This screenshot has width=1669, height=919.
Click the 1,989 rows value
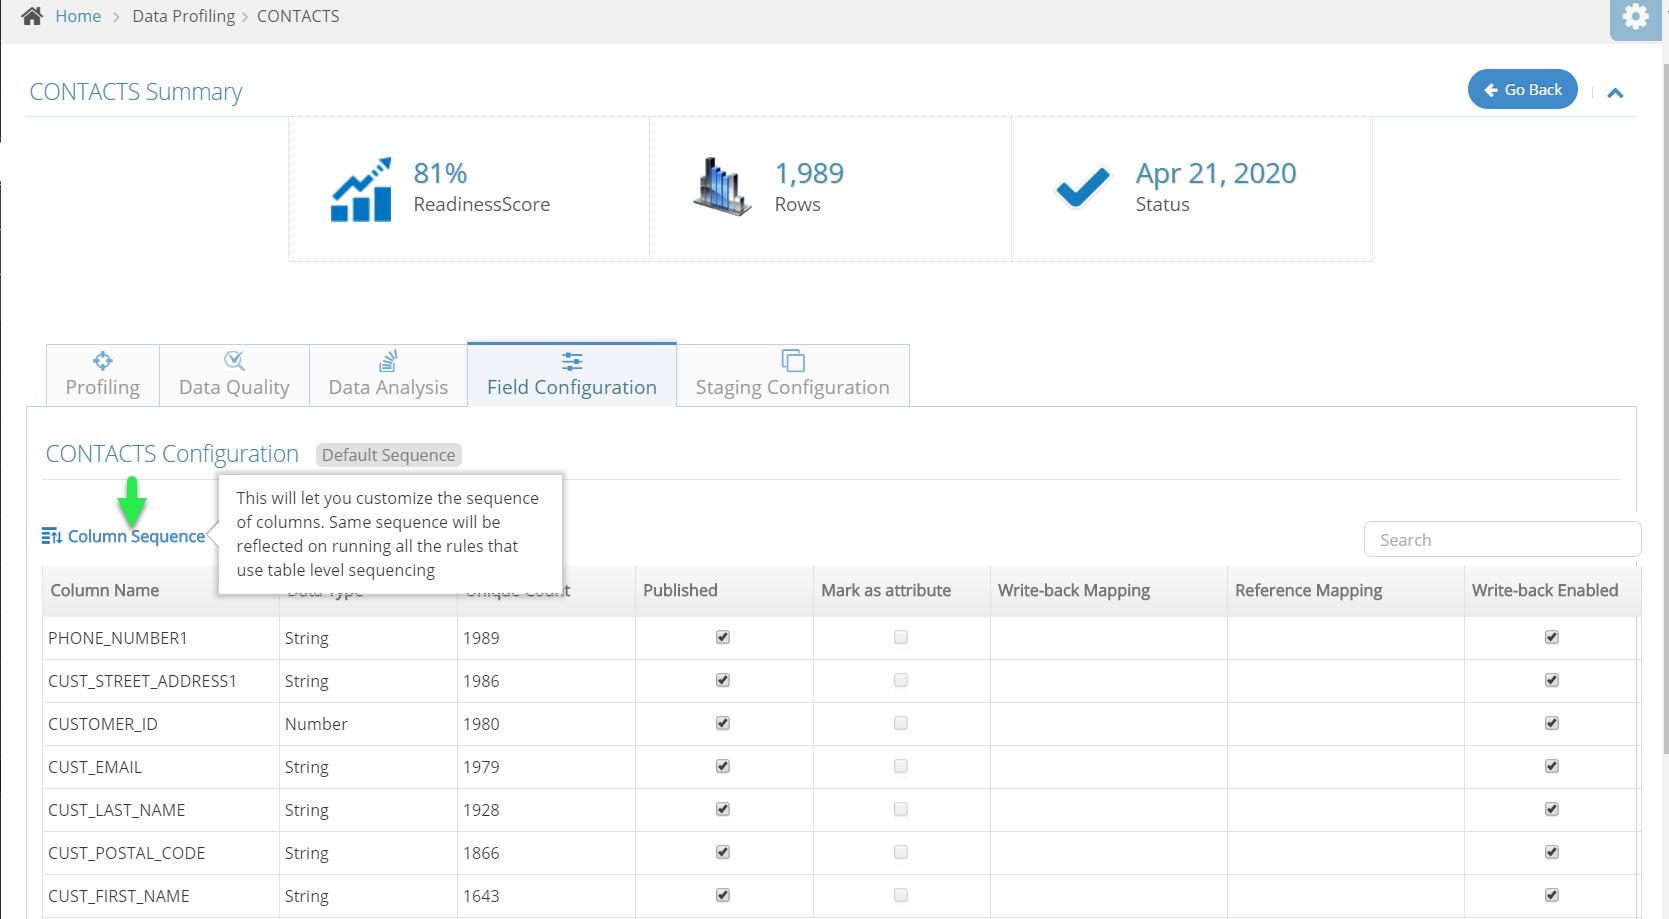[809, 173]
